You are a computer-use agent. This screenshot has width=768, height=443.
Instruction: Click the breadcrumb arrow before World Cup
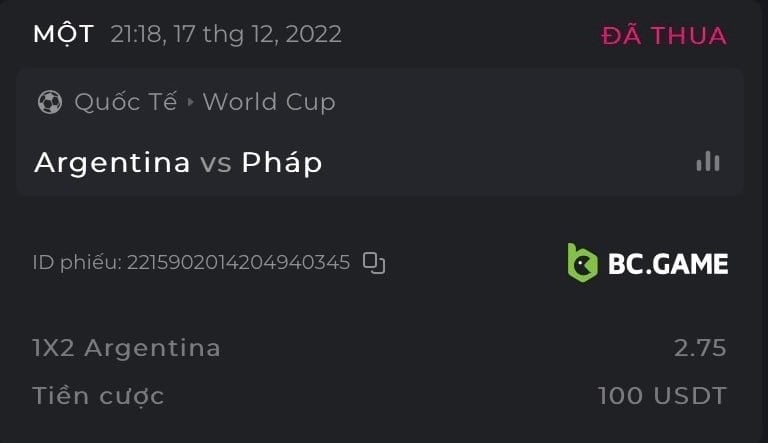(190, 102)
